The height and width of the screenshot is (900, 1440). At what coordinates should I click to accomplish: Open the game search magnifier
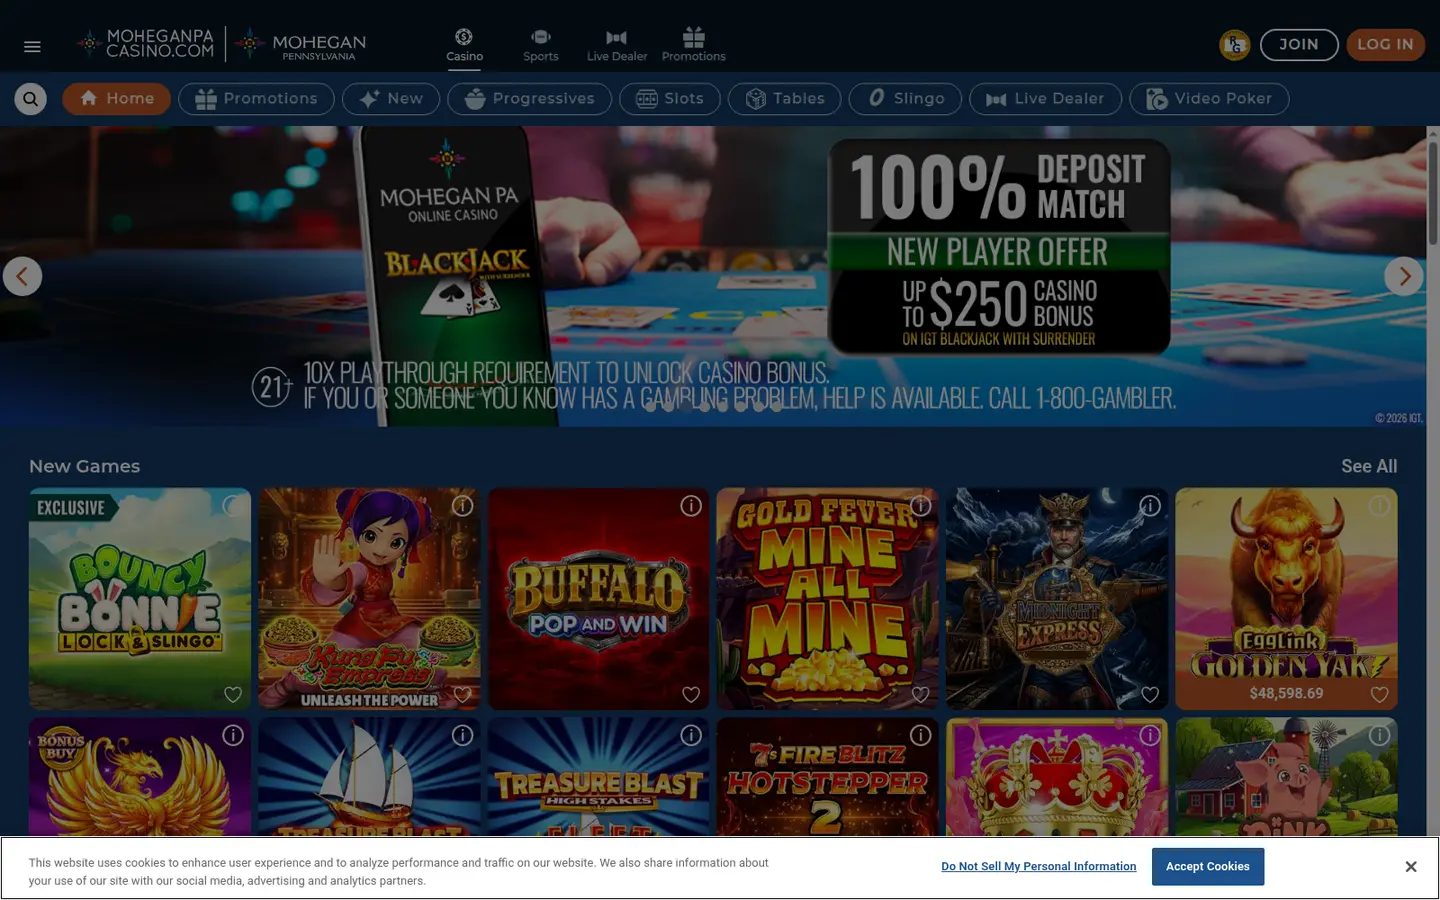pos(31,99)
